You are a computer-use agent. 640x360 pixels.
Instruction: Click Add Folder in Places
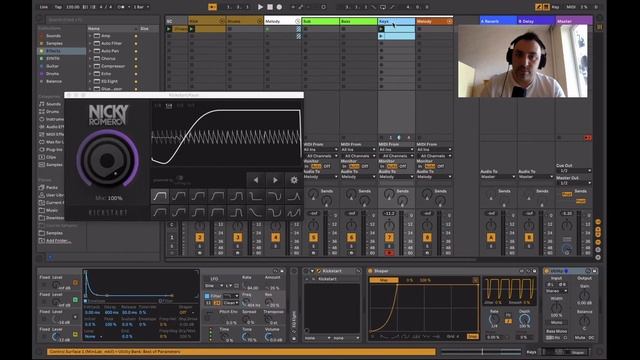coord(57,241)
